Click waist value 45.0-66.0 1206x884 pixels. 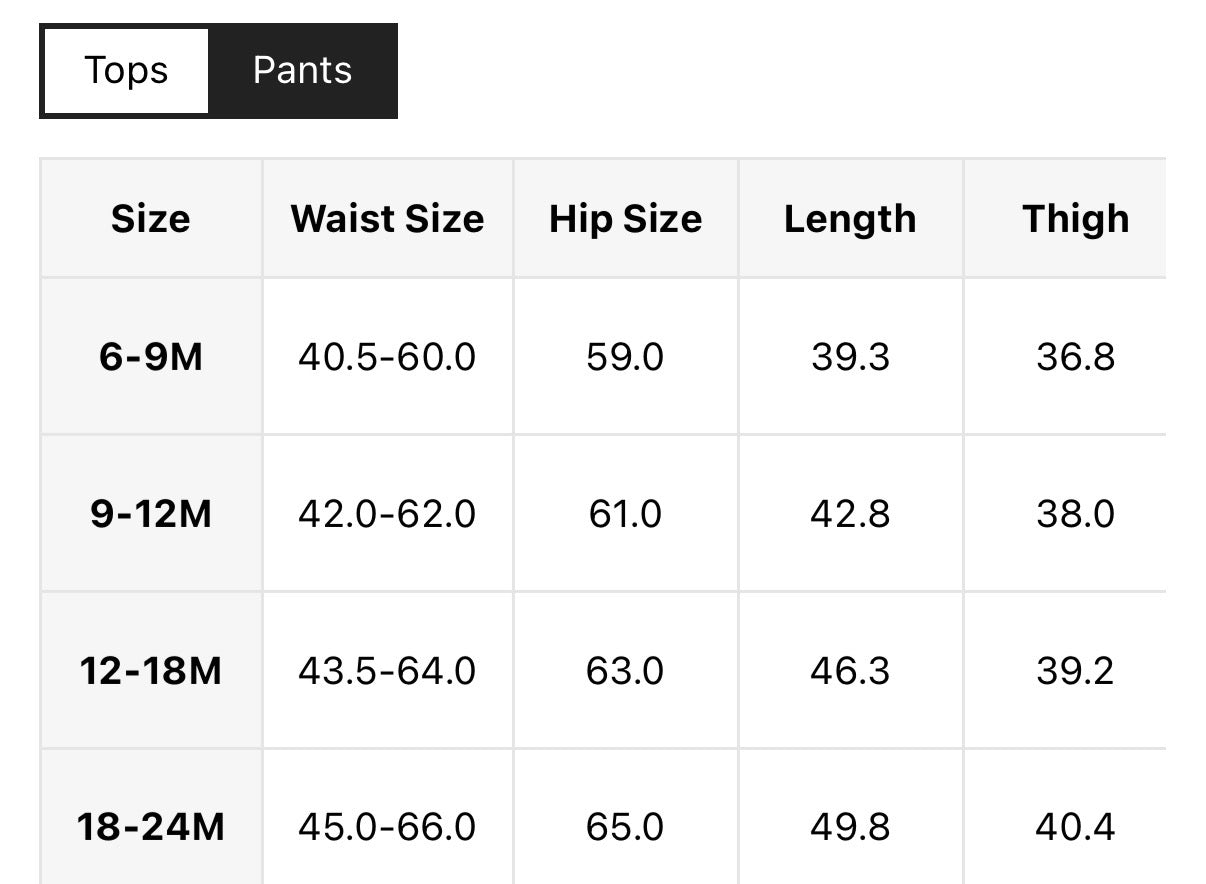click(387, 827)
